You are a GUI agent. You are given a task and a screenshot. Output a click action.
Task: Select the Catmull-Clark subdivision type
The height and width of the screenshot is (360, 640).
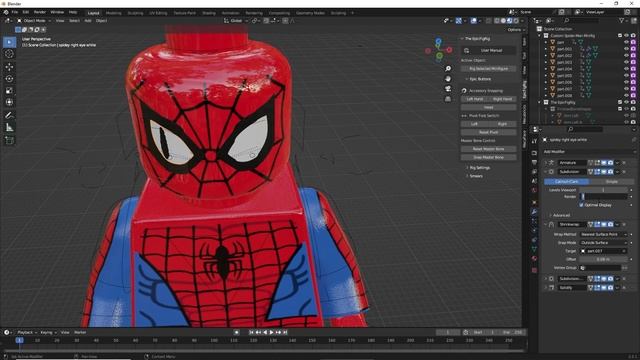click(x=567, y=181)
